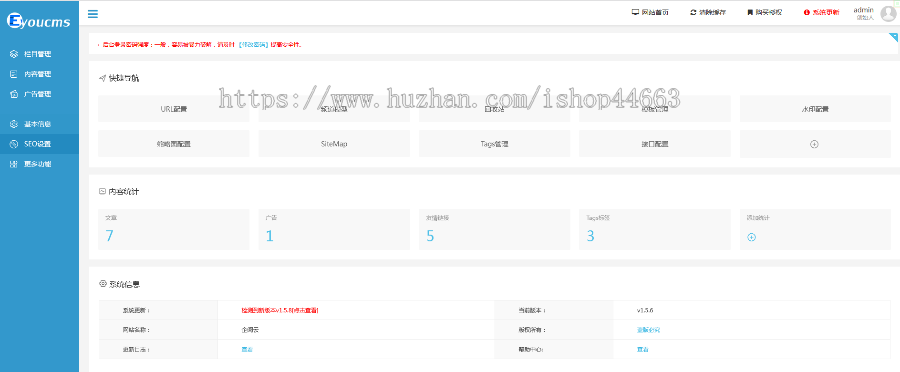Click the red new version detected link
900x372 pixels.
tap(280, 310)
